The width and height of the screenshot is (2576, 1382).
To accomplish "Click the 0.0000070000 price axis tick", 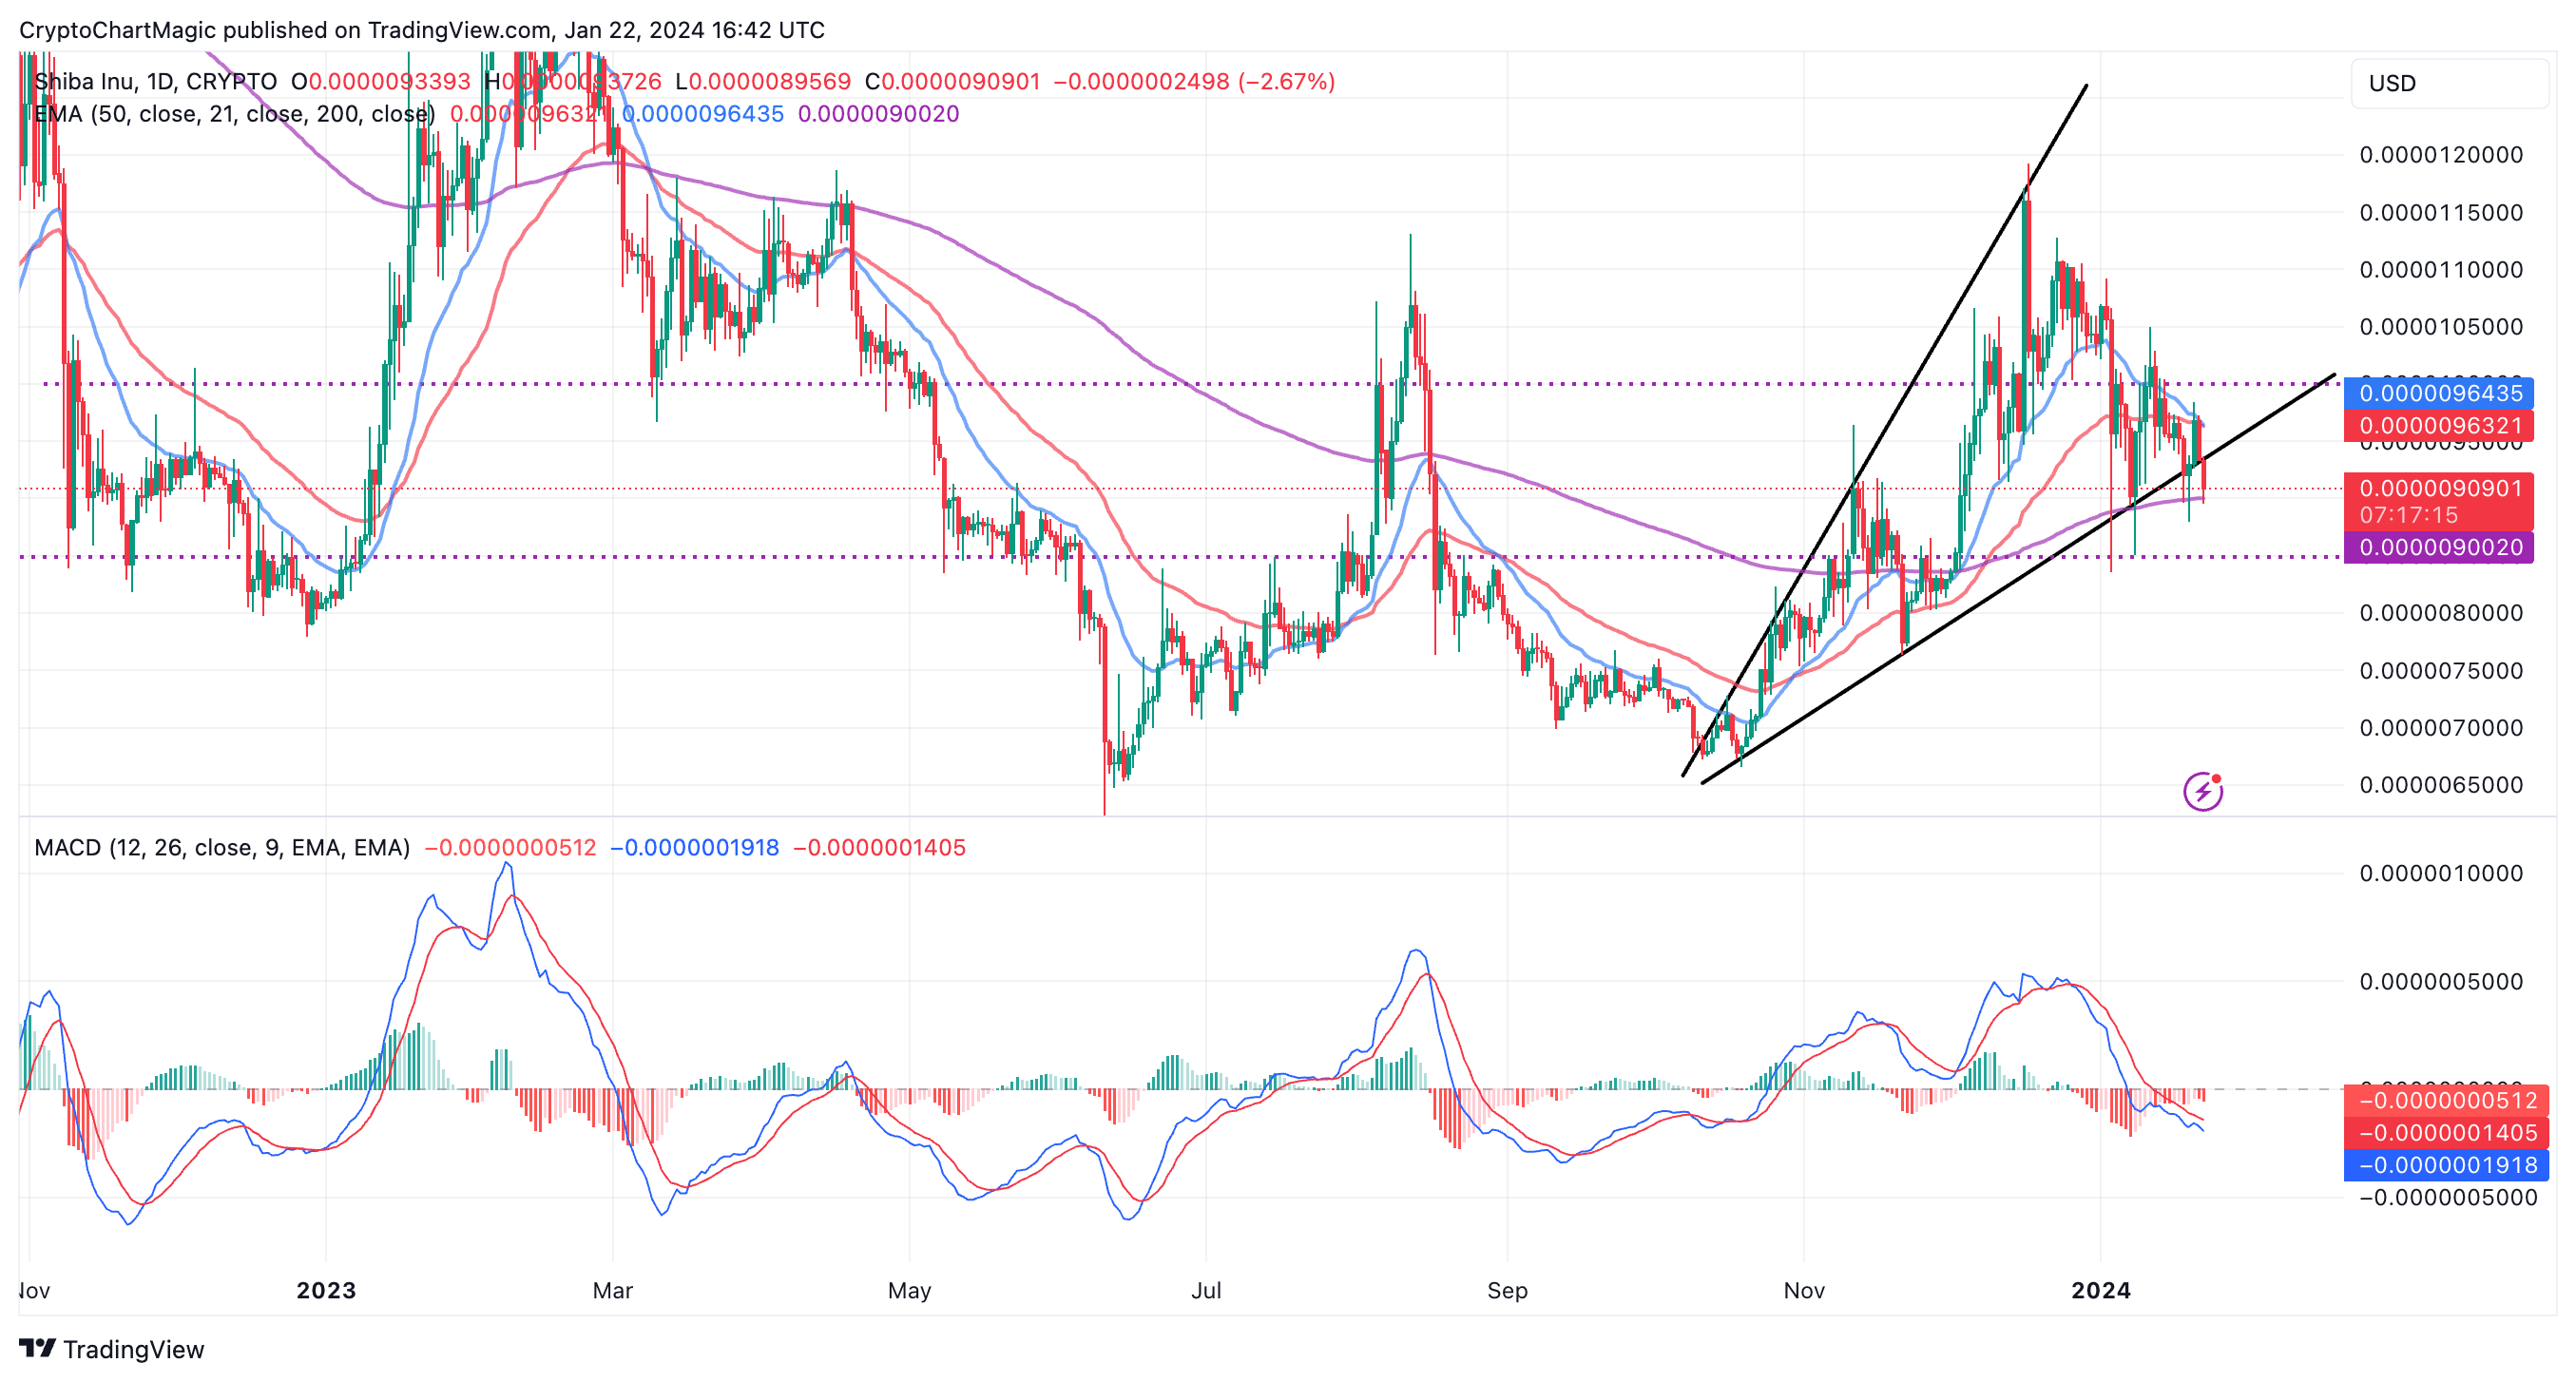I will tap(2441, 728).
